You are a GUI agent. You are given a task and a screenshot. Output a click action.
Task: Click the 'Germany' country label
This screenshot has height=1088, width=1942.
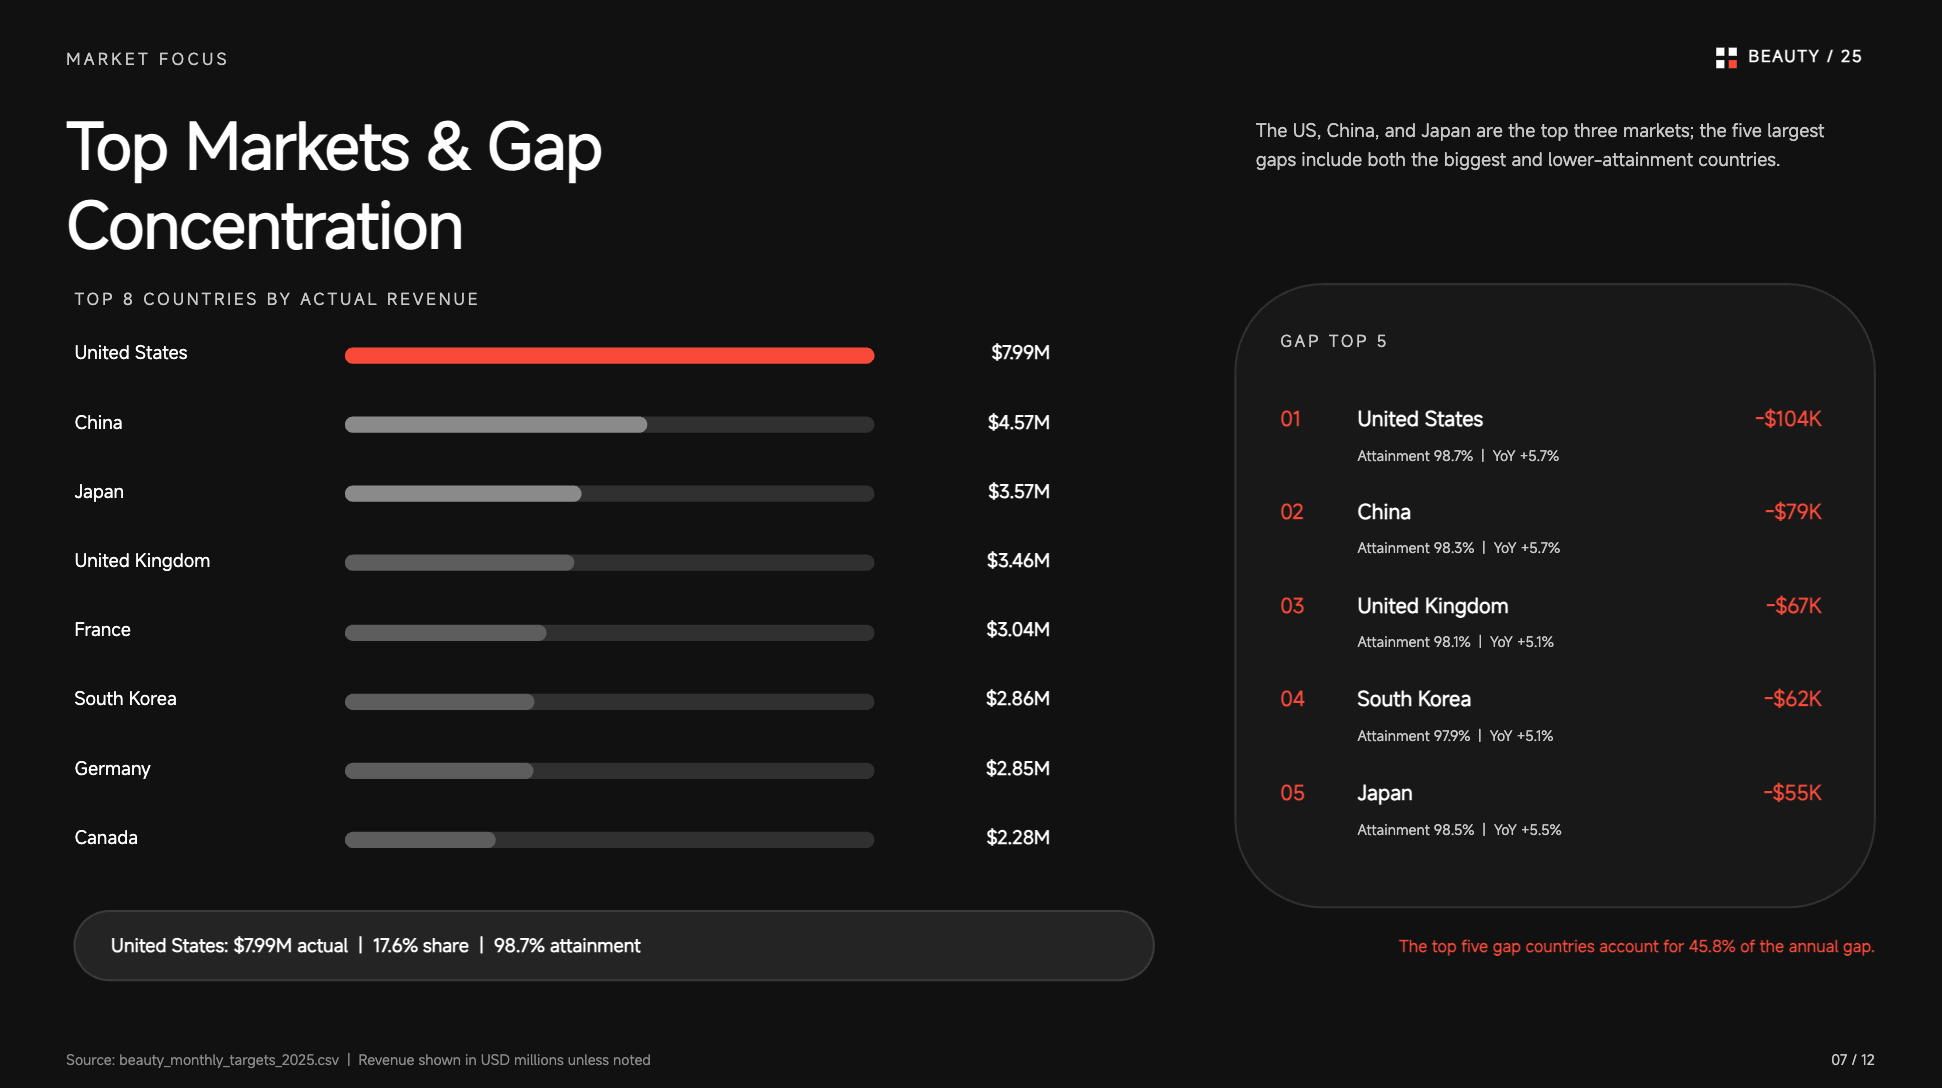(112, 768)
